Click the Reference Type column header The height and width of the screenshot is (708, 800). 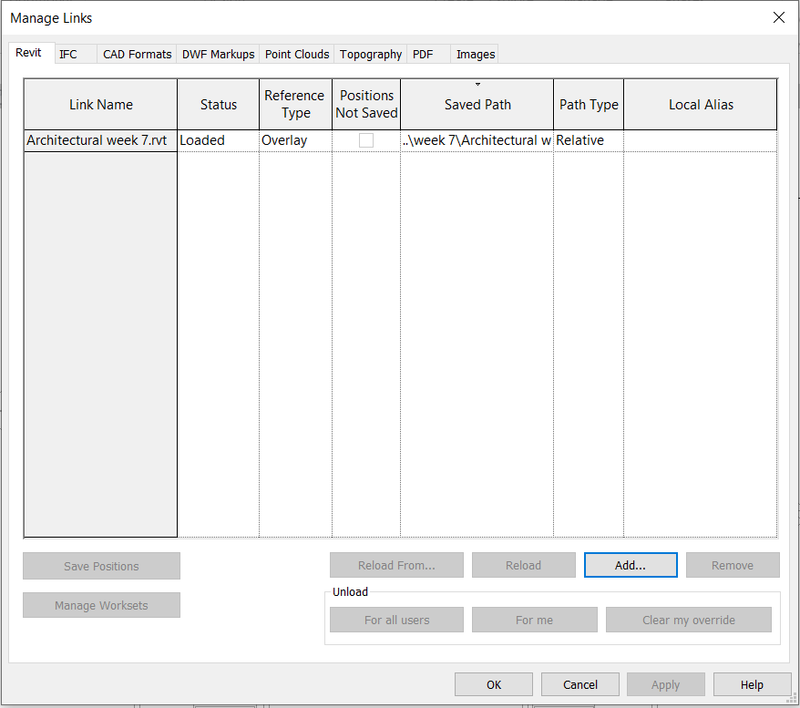click(x=295, y=104)
